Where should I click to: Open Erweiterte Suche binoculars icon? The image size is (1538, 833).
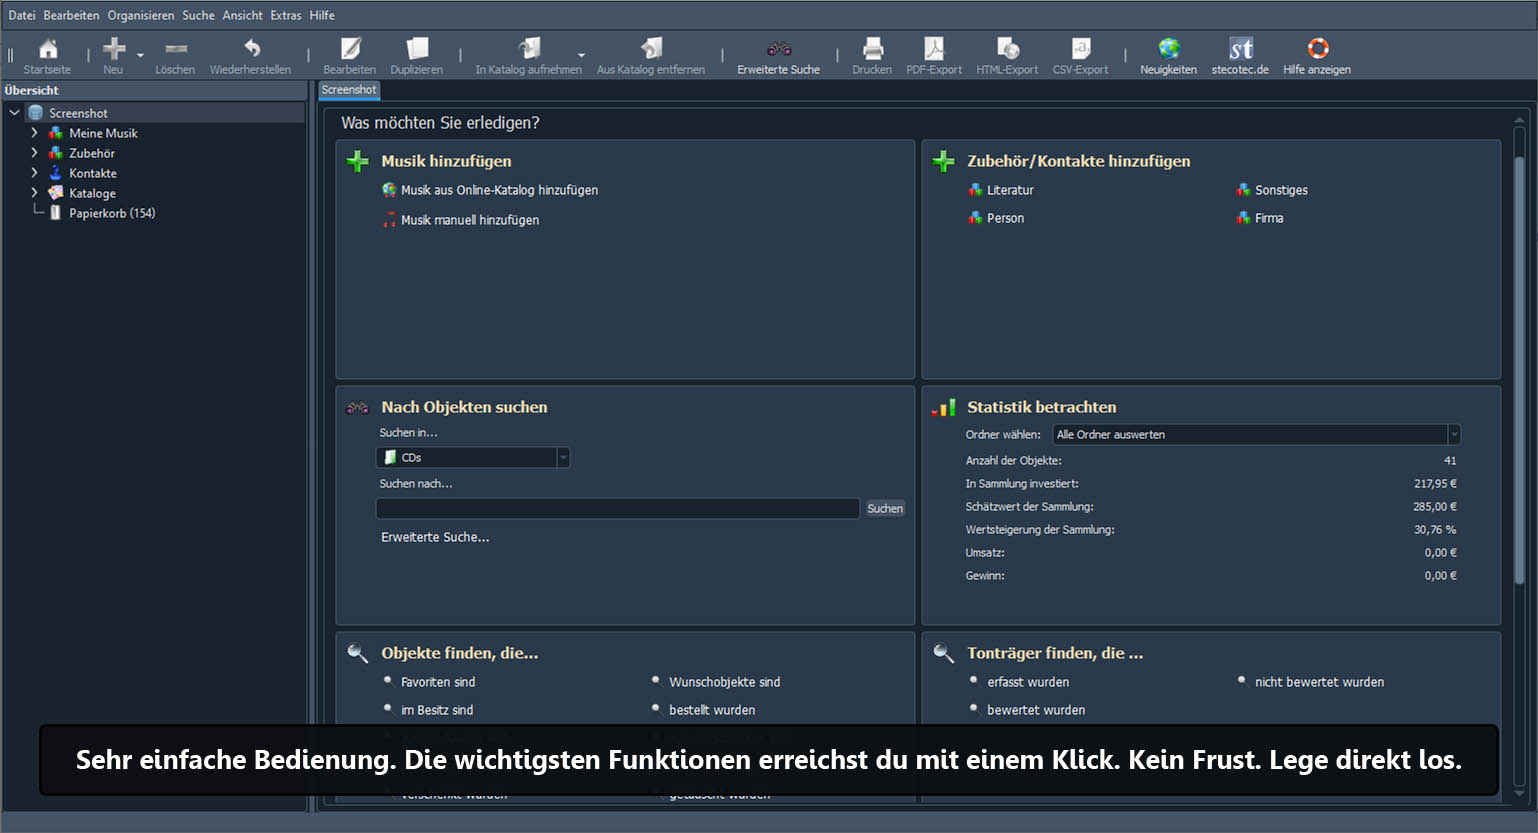(778, 56)
